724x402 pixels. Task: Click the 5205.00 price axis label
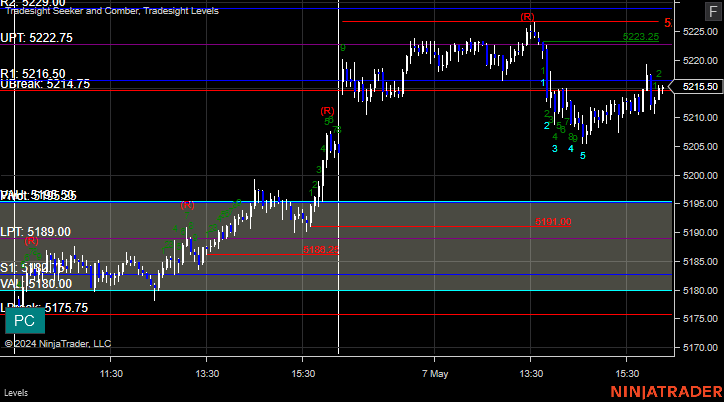[x=700, y=147]
